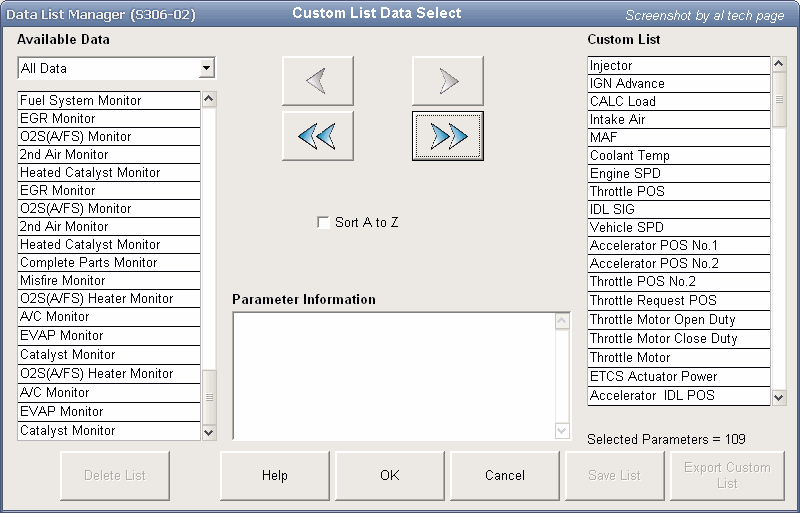This screenshot has height=513, width=800.
Task: Confirm with the OK button
Action: pyautogui.click(x=390, y=475)
